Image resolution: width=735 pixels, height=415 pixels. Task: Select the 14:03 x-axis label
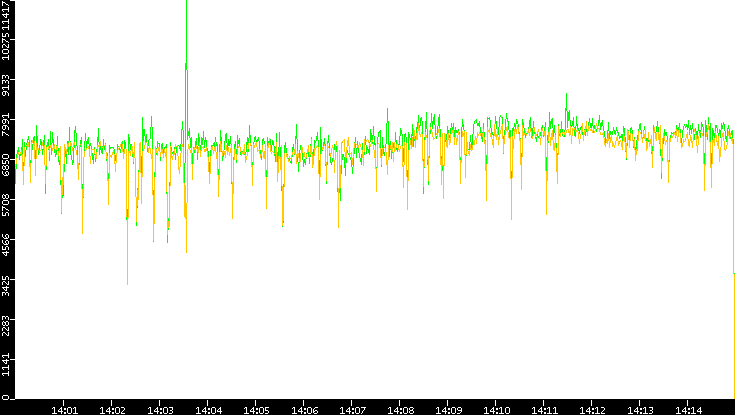[x=160, y=410]
